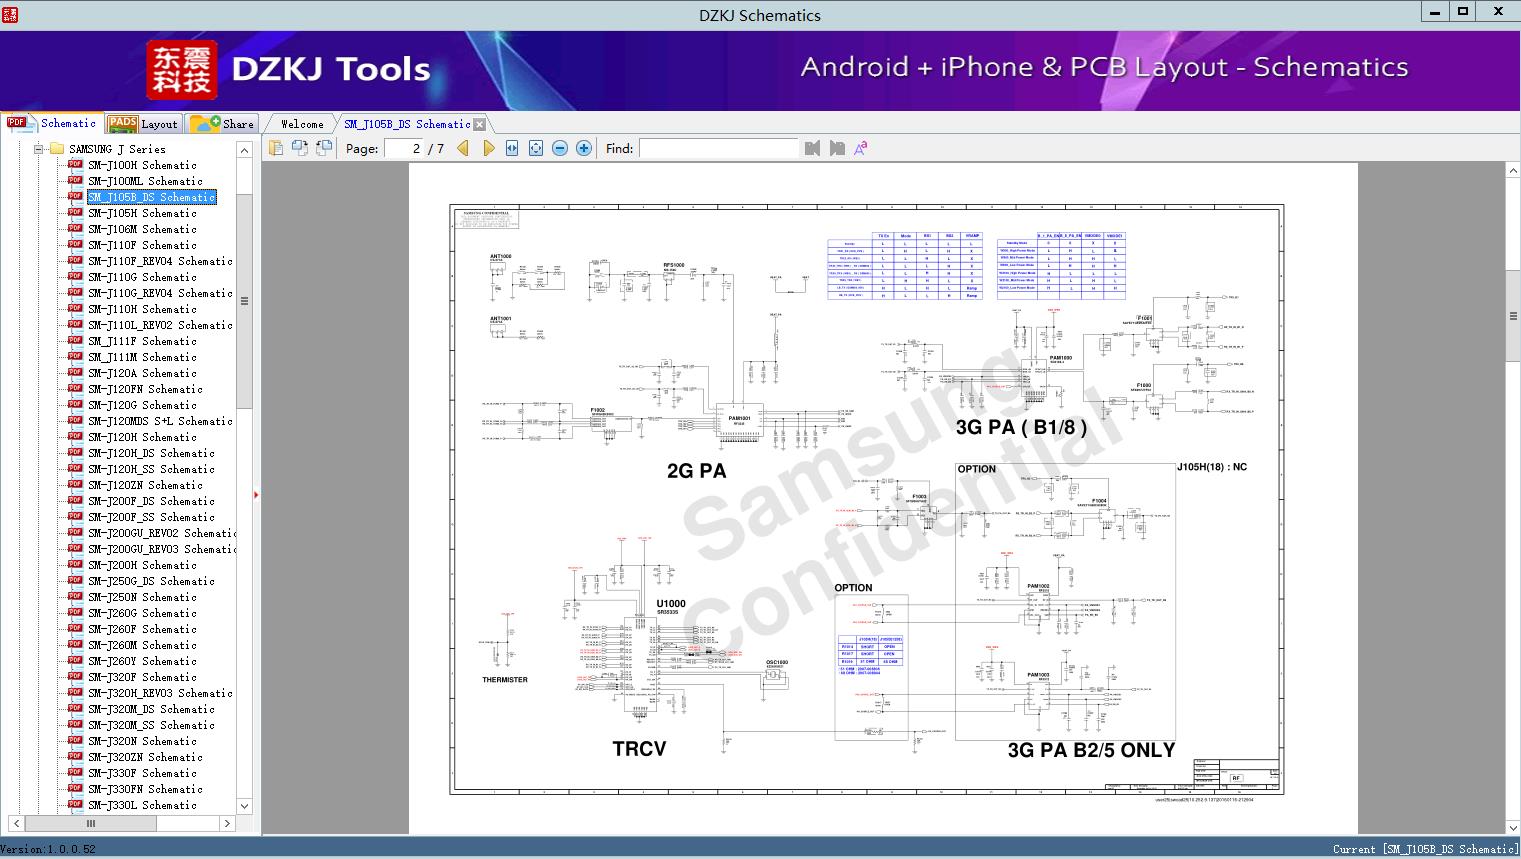Viewport: 1521px width, 859px height.
Task: Open SM-J120FN Schematic in tree
Action: [145, 389]
